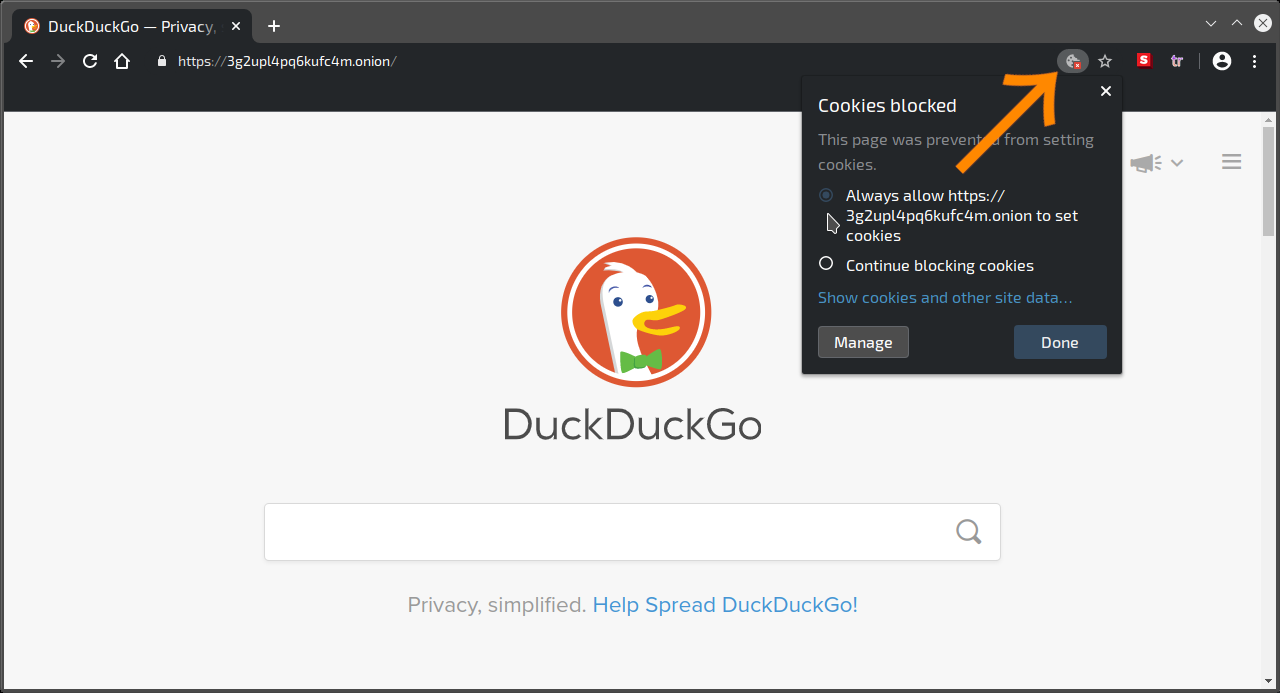The height and width of the screenshot is (693, 1280).
Task: Click the DuckDuckGo duck logo
Action: [x=636, y=313]
